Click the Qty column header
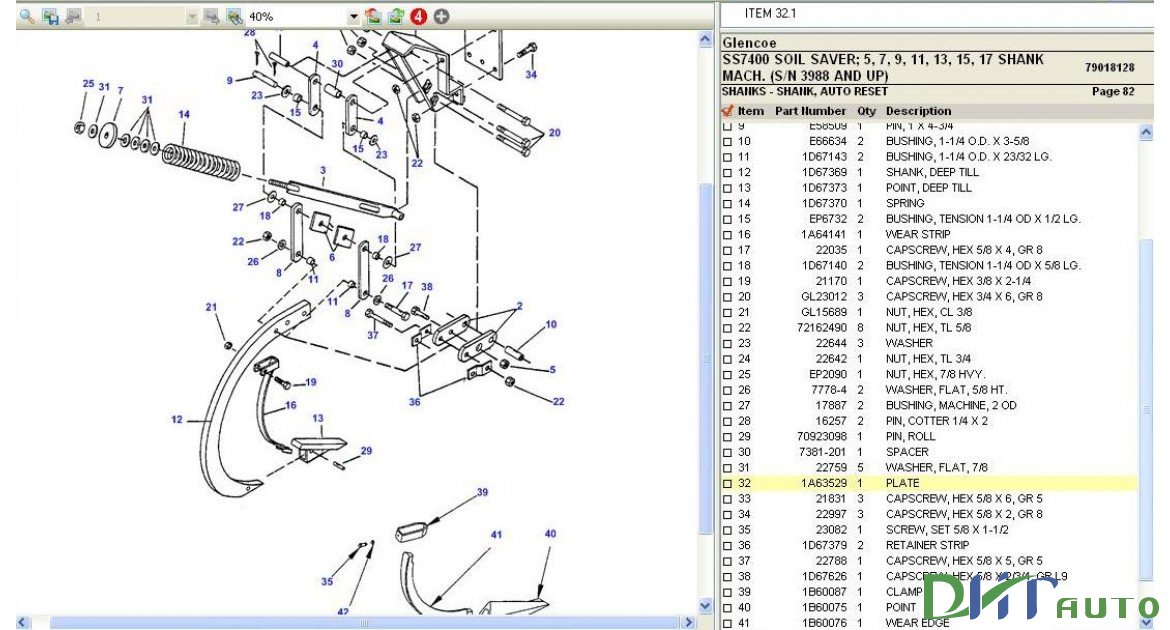The image size is (1170, 630). [x=866, y=110]
